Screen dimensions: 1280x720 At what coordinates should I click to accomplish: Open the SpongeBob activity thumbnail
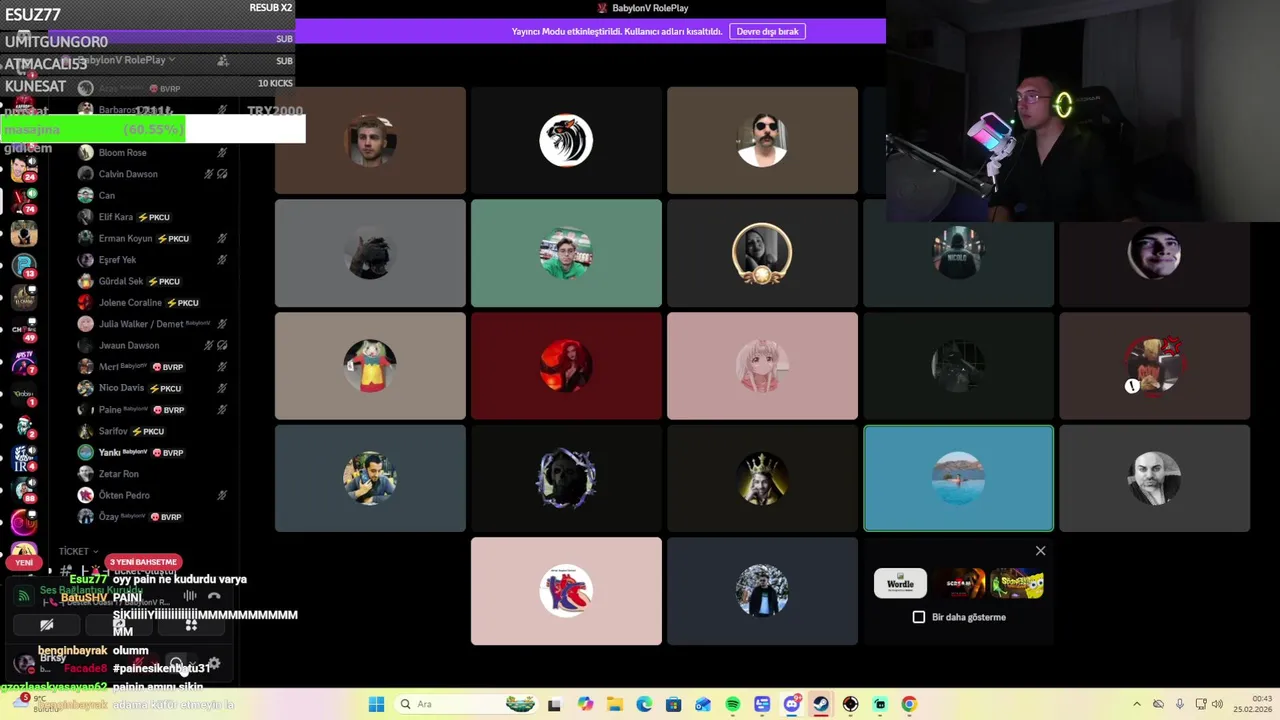[x=1018, y=583]
